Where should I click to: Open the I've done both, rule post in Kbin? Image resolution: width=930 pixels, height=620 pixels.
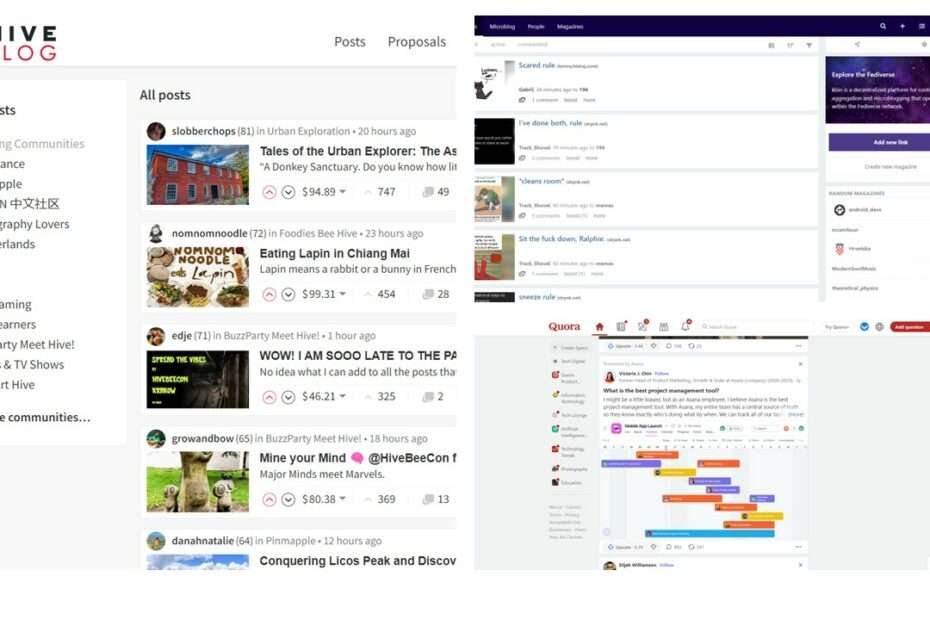tap(550, 123)
